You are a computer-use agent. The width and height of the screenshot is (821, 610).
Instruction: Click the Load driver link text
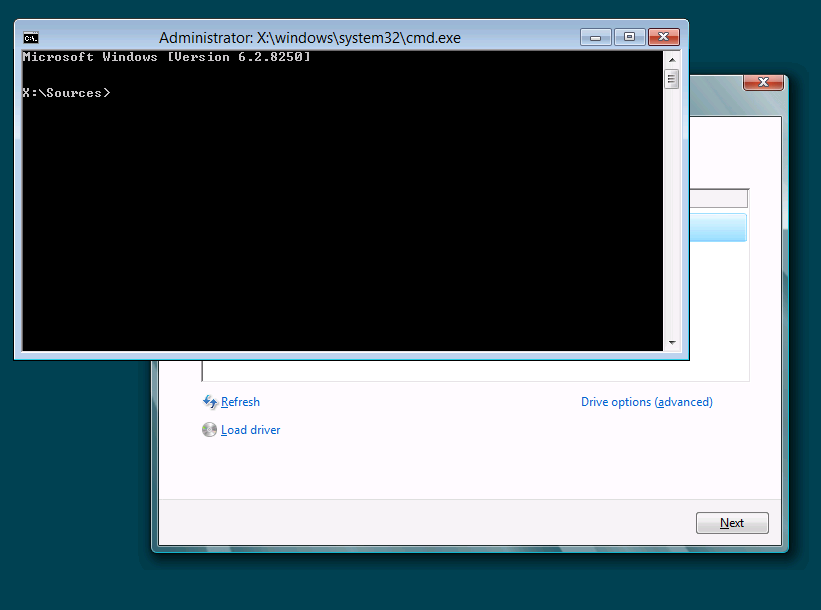click(x=250, y=430)
